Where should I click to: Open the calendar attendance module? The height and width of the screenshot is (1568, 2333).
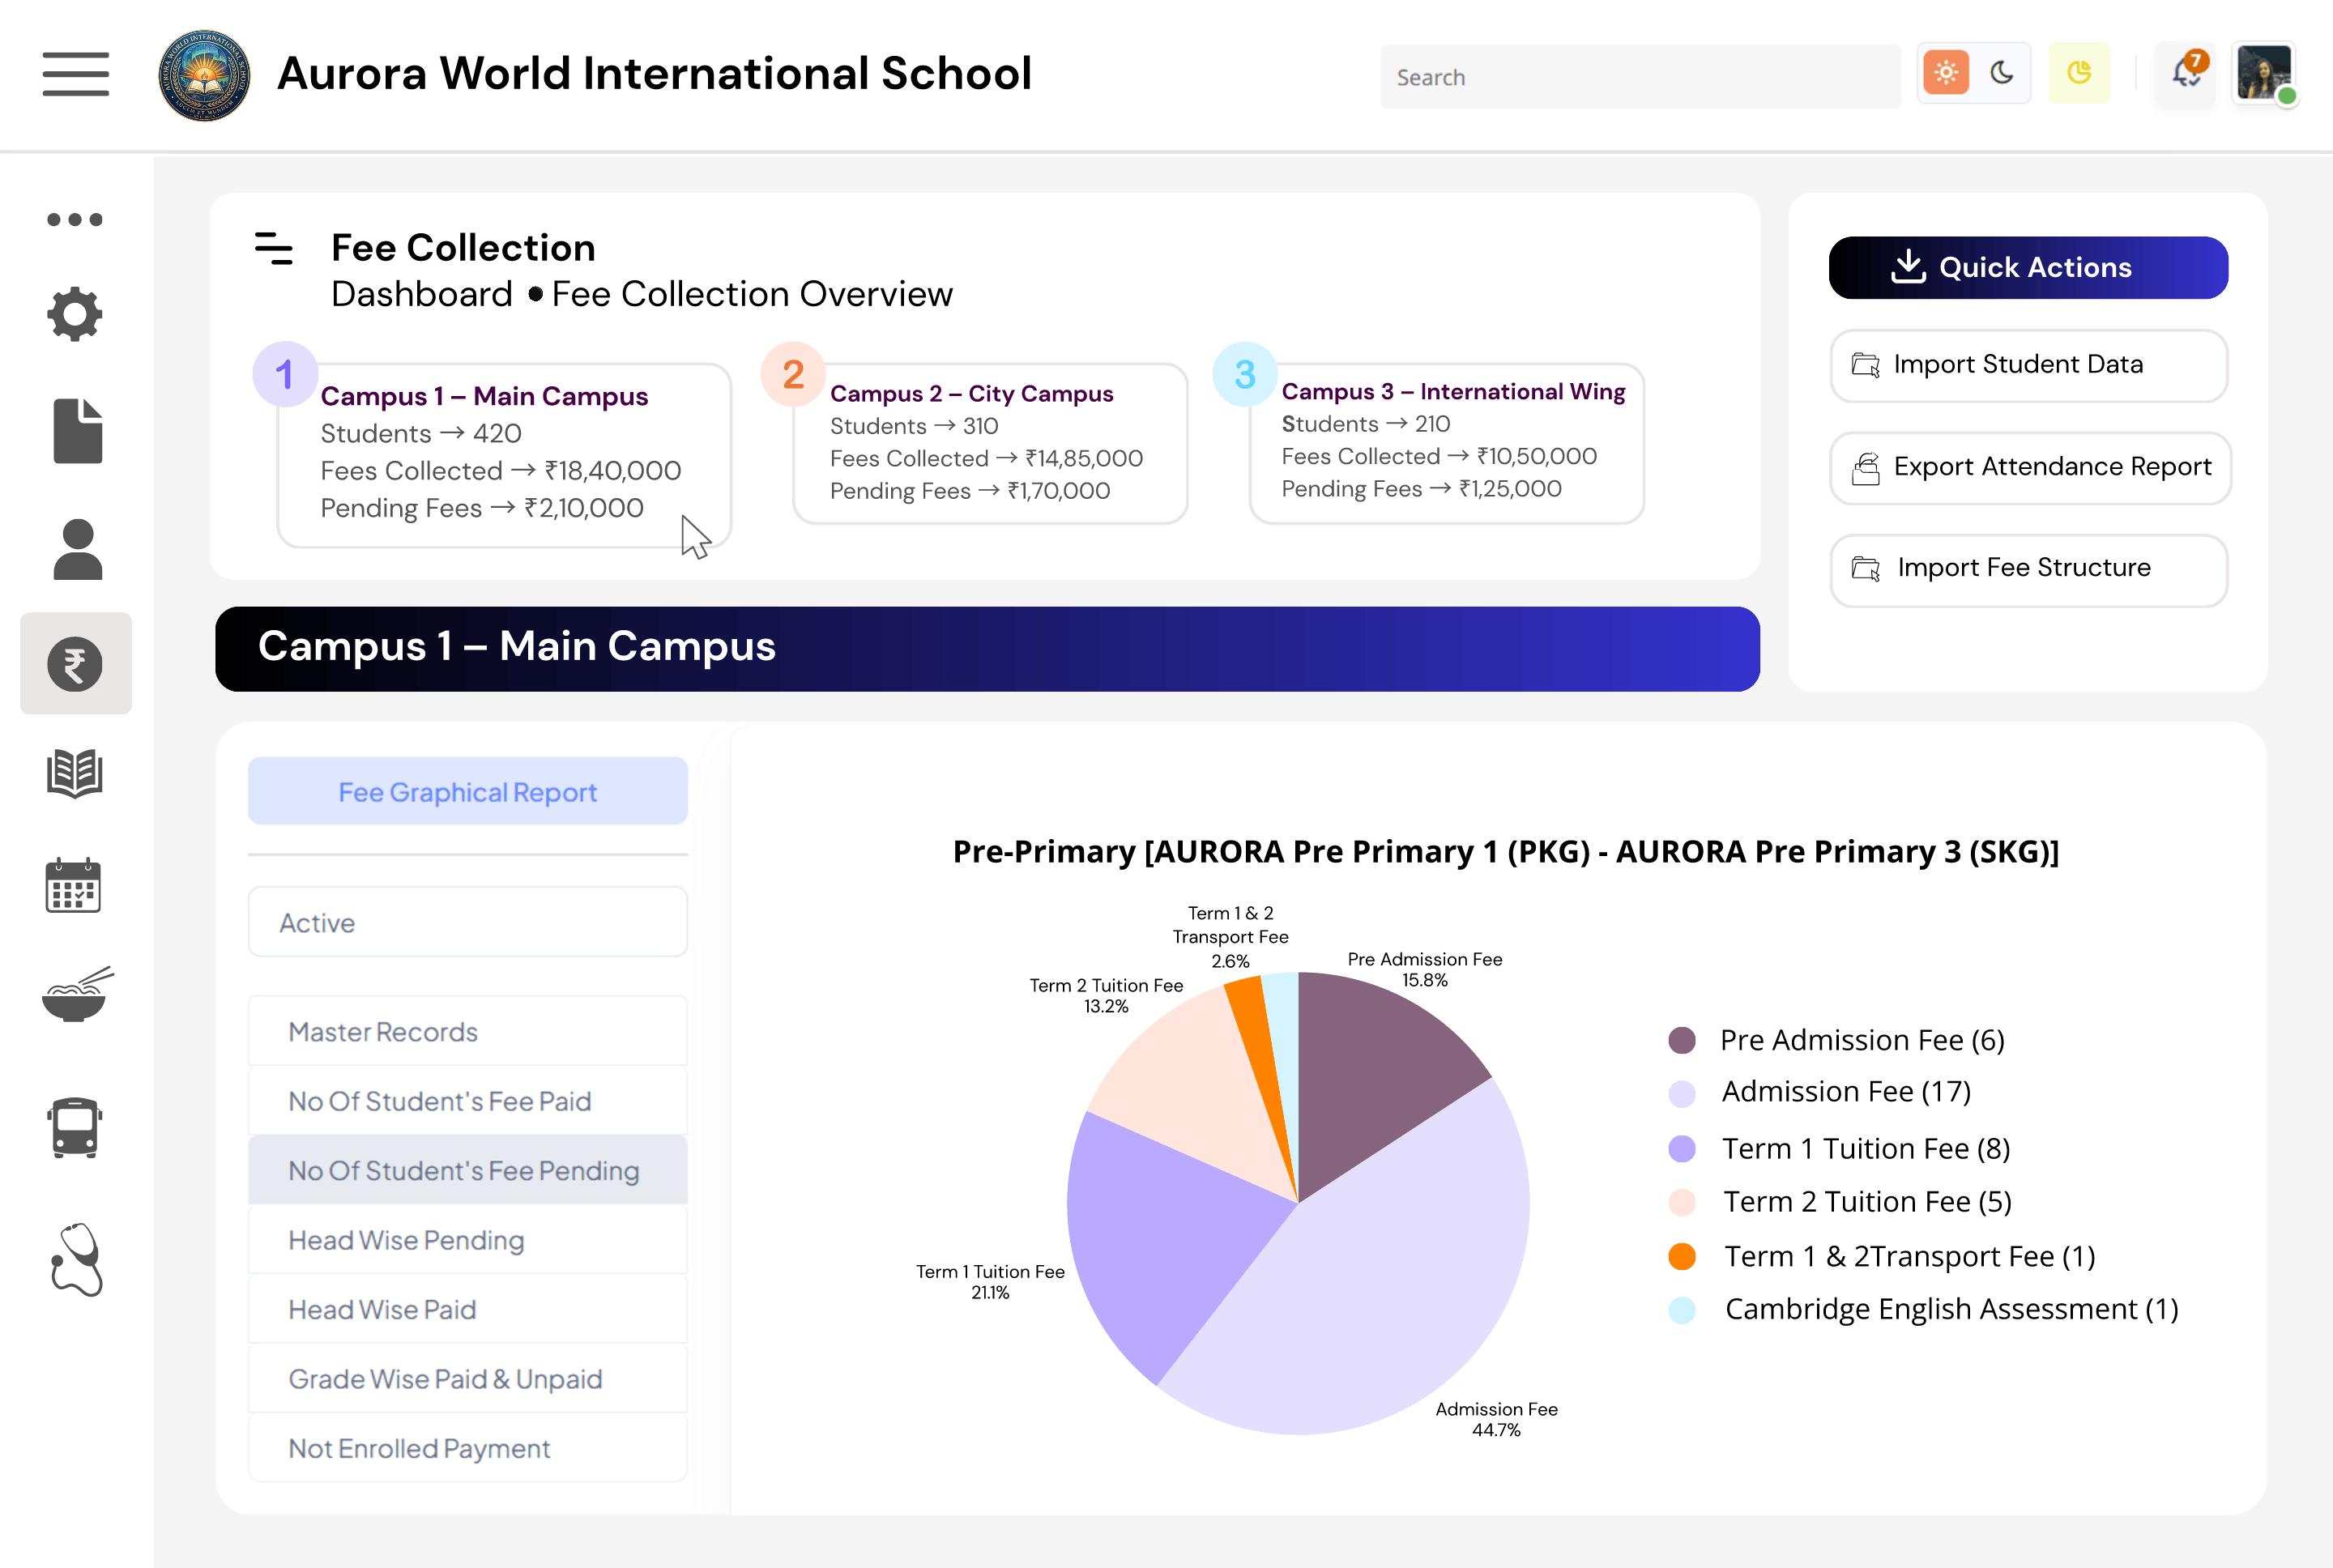coord(75,886)
